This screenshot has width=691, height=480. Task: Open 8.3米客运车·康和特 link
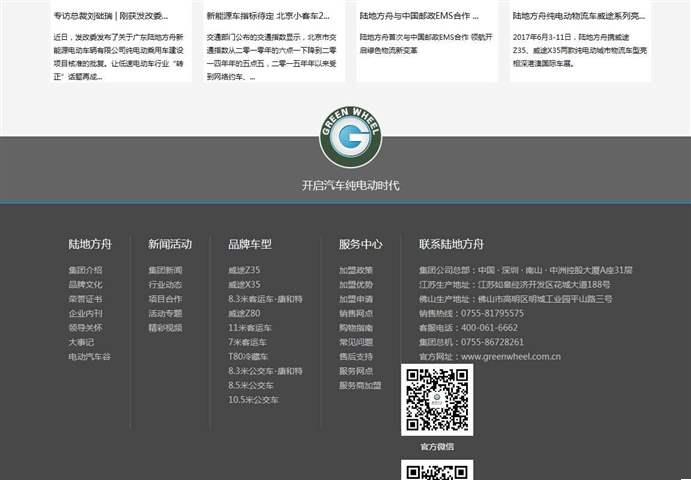click(265, 299)
